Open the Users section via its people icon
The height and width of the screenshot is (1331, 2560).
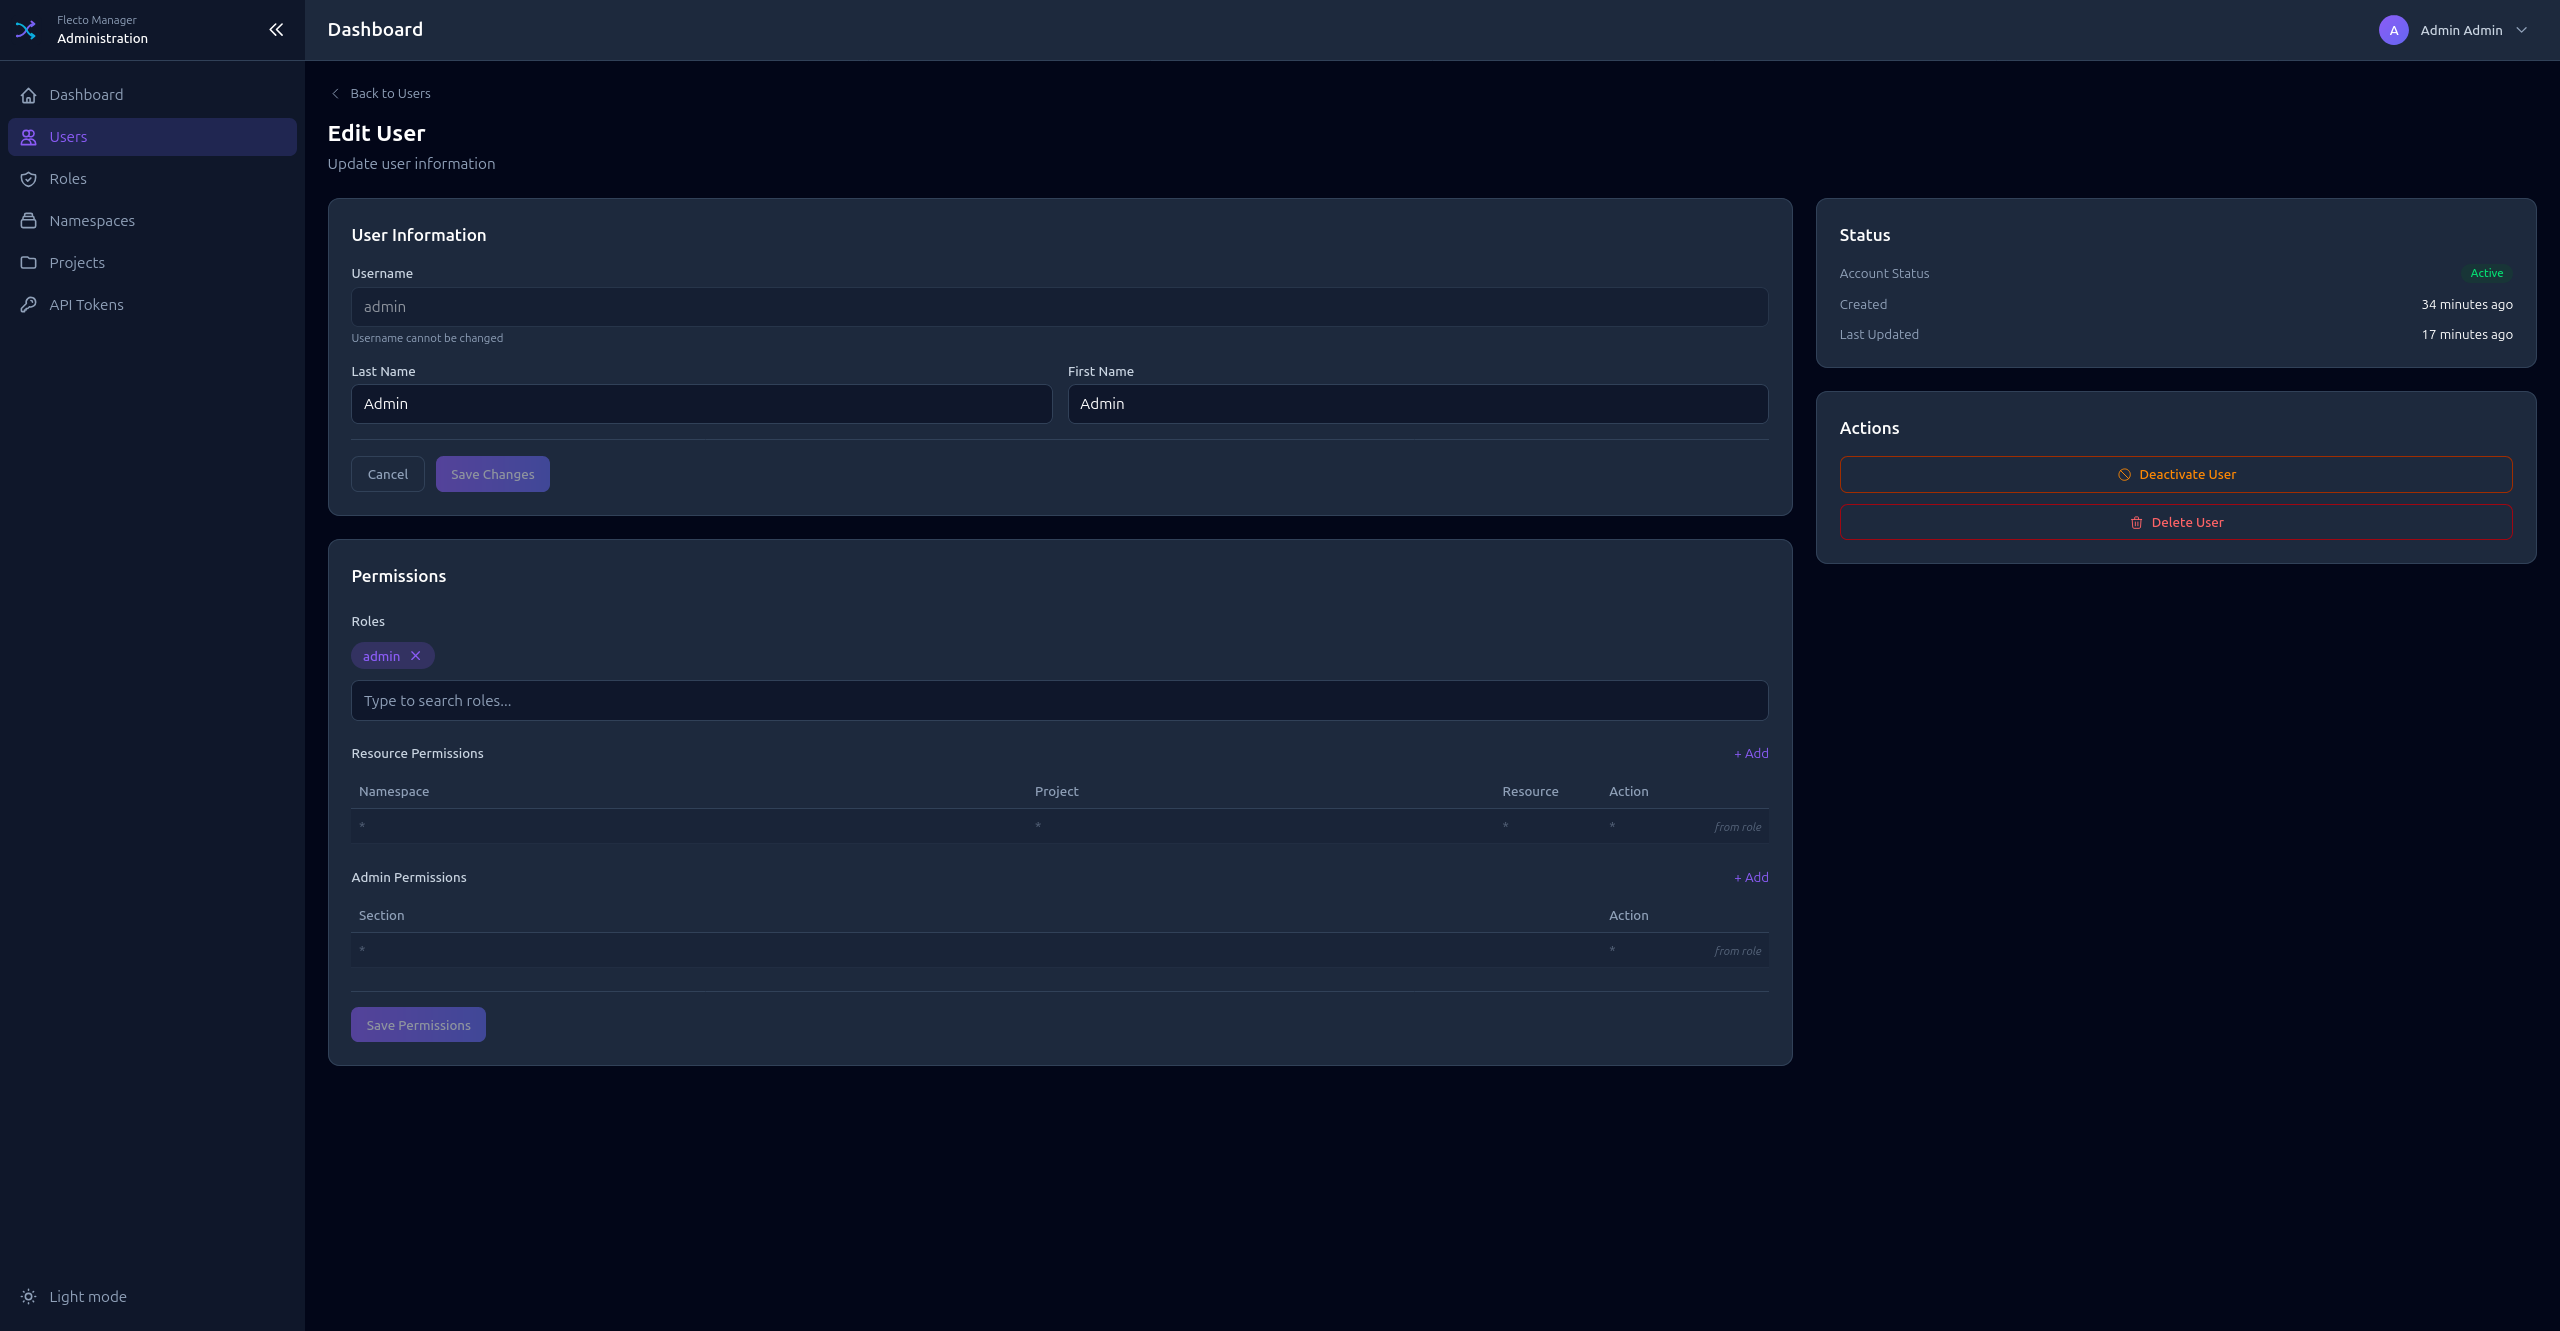click(29, 137)
